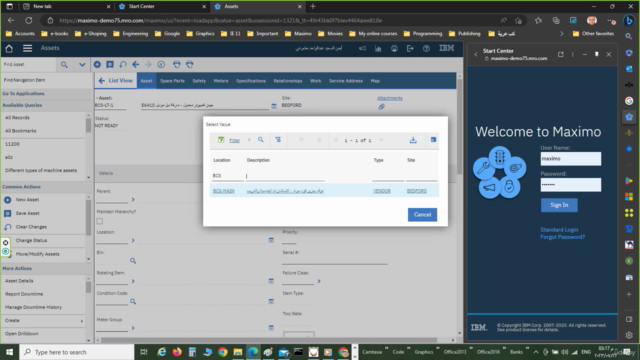
Task: Click the Filter link in Select Value dialog
Action: click(234, 140)
